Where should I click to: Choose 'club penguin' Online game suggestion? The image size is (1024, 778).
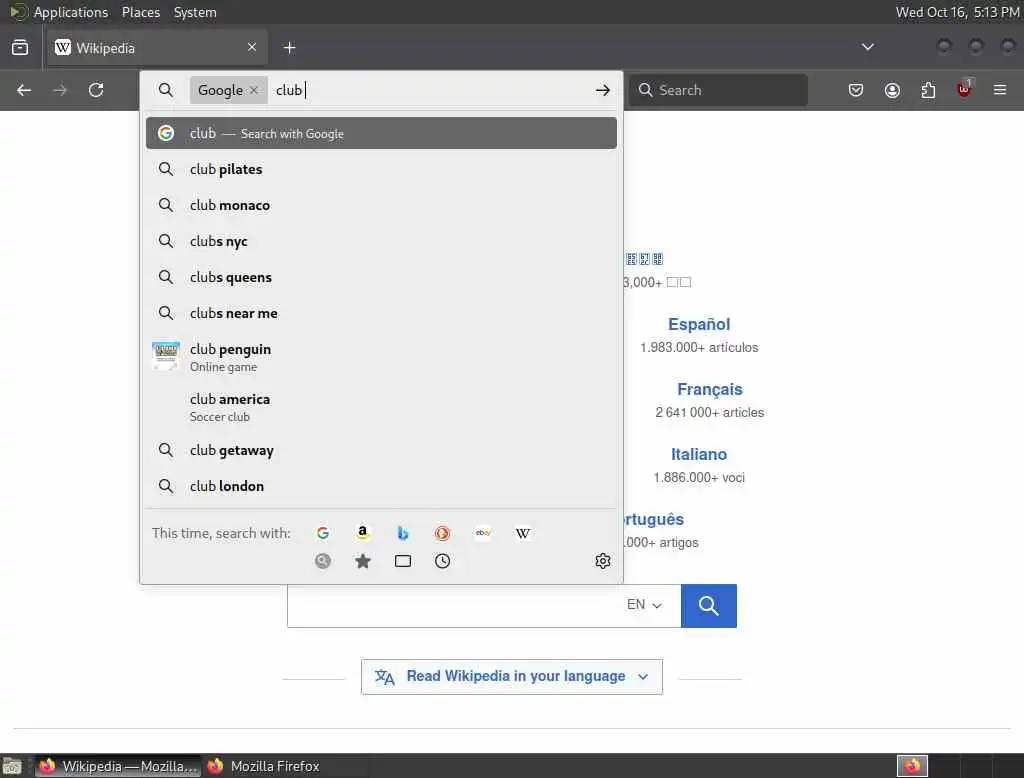381,357
